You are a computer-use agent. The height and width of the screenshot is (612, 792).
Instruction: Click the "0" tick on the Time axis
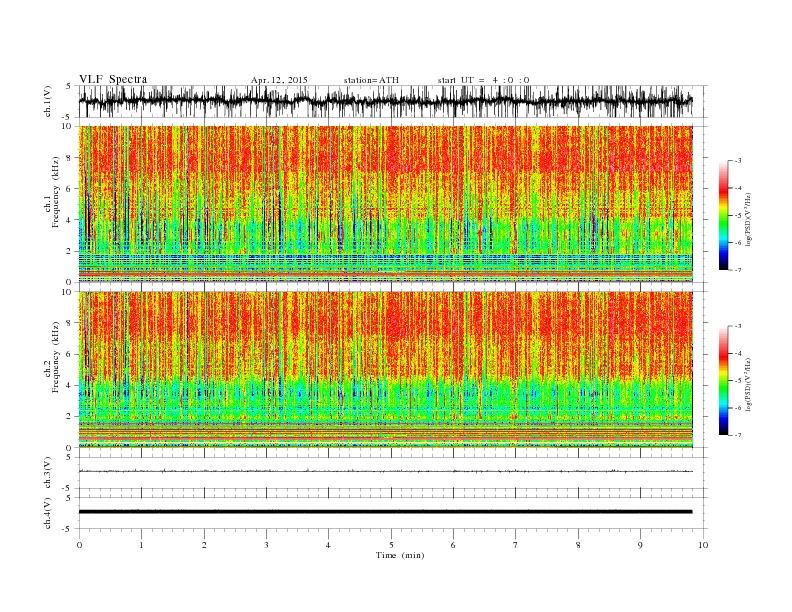pos(79,545)
